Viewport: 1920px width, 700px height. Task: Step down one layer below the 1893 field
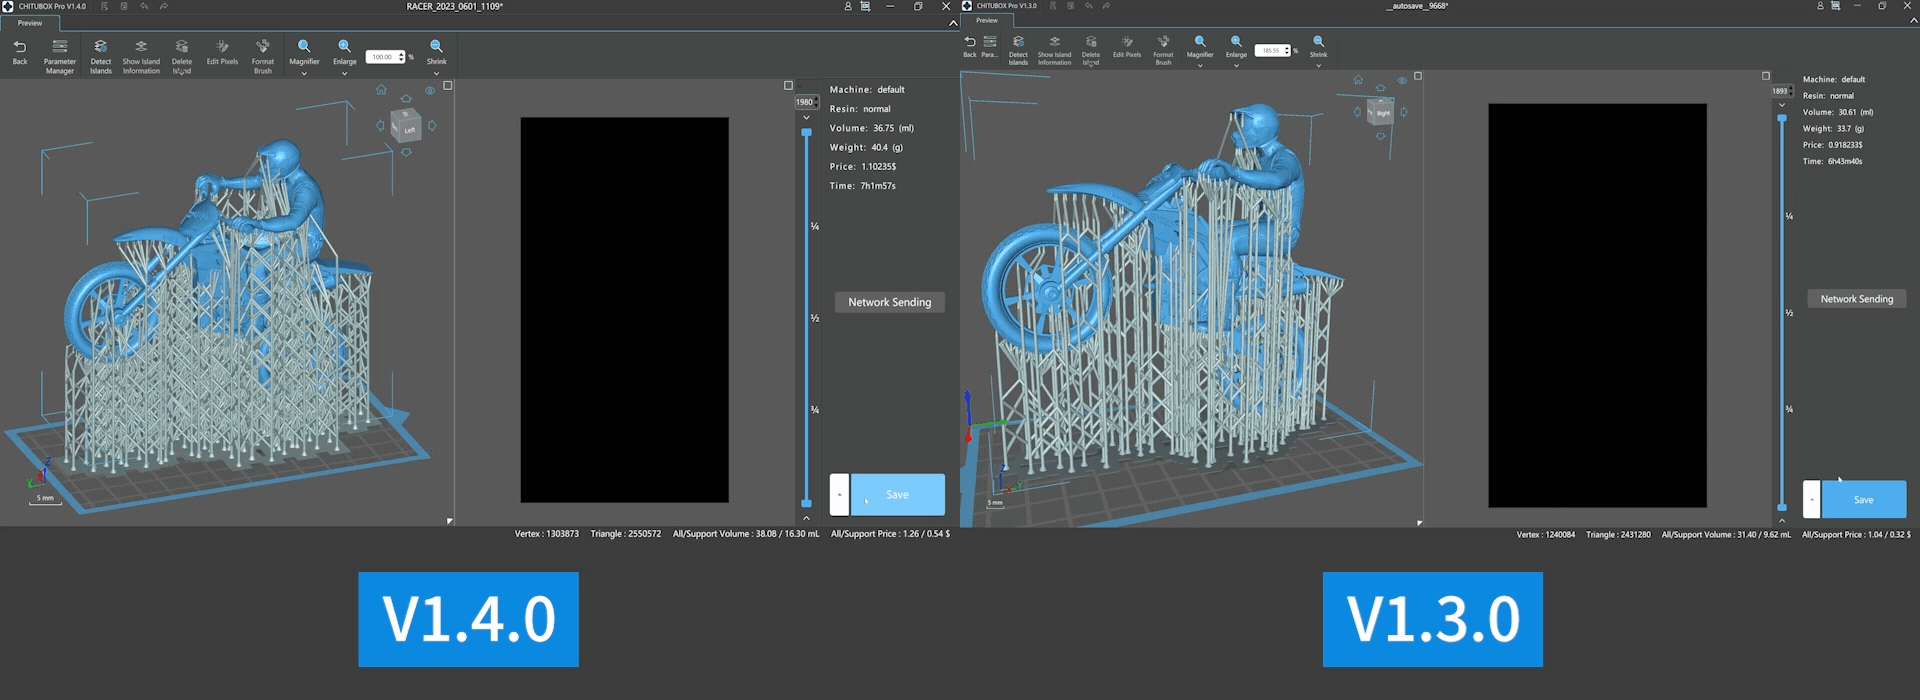(1781, 105)
